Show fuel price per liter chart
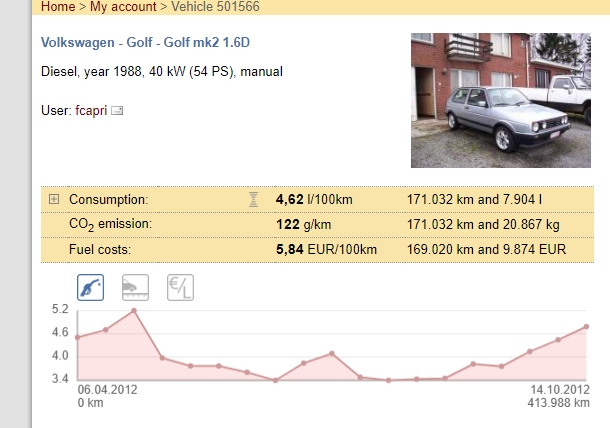 (x=181, y=288)
